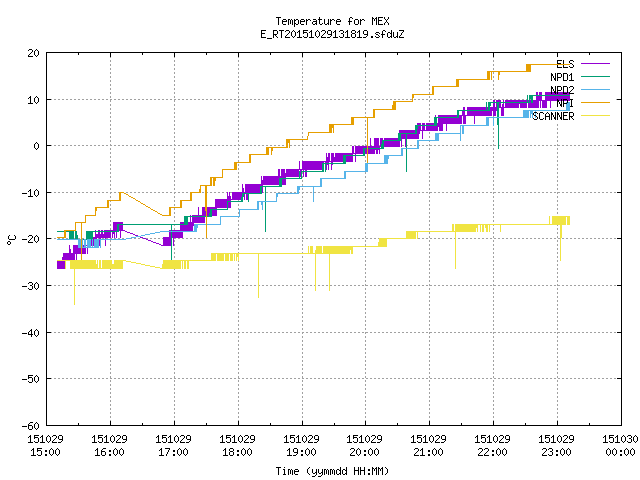Click the SCANNER legend label
Screen dimensions: 640x480
pos(553,116)
